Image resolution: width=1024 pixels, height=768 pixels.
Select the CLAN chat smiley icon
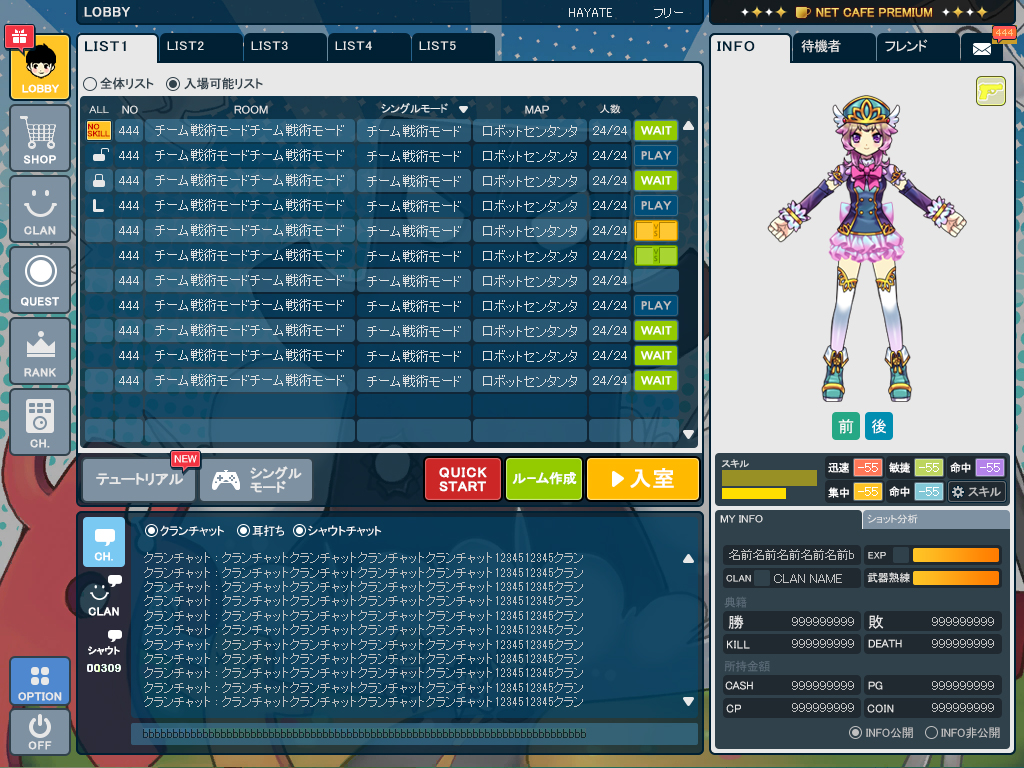tap(104, 596)
